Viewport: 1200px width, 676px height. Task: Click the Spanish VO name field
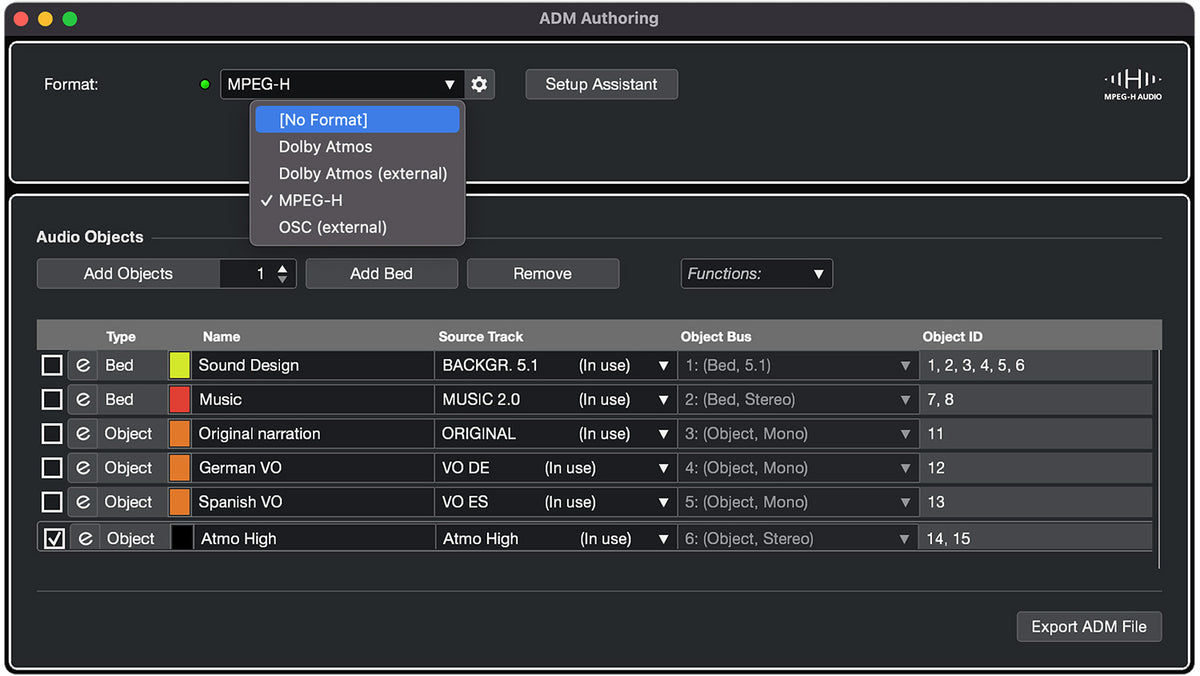[x=313, y=502]
